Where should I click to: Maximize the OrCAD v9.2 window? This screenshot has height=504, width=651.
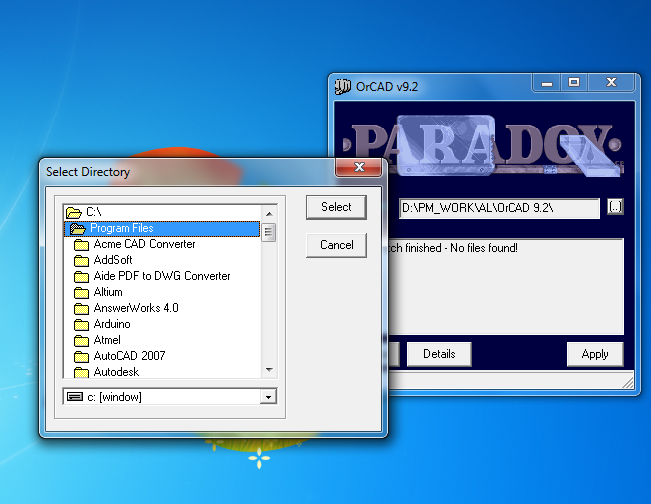click(x=574, y=82)
